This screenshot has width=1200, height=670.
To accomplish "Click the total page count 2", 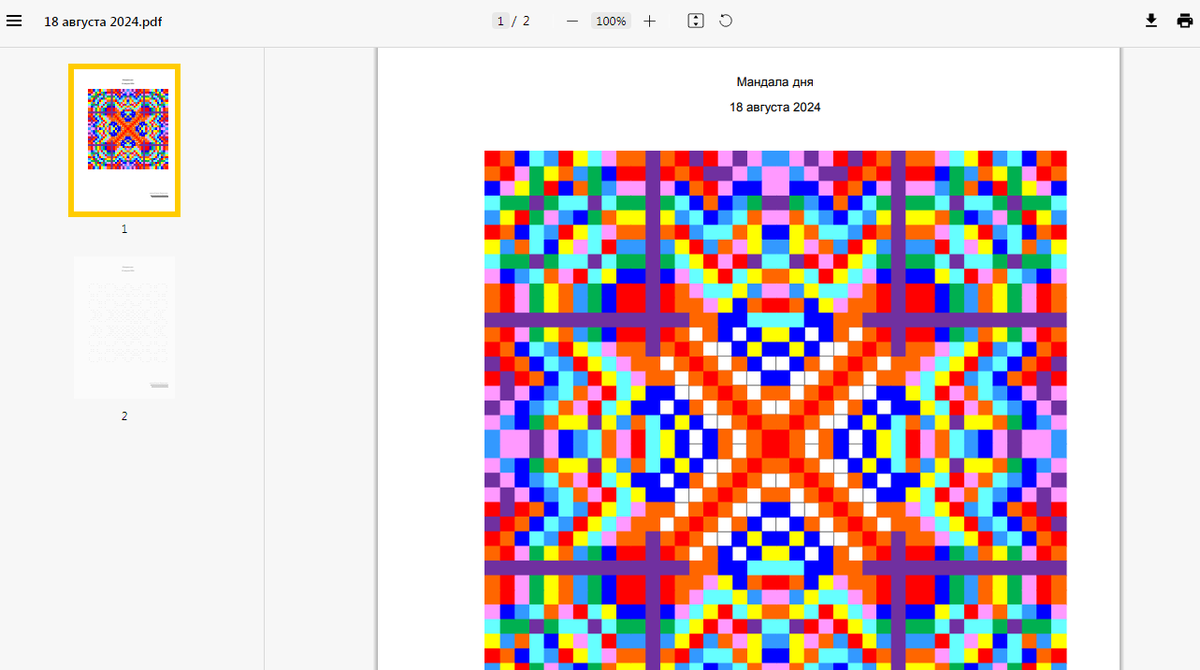I will pos(526,21).
